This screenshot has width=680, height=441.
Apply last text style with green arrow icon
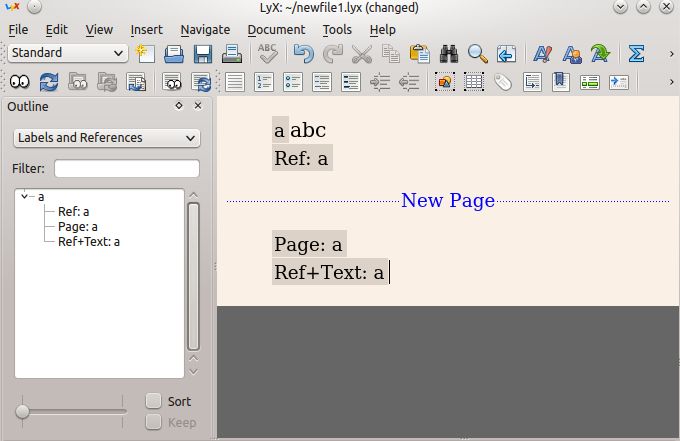(x=600, y=54)
